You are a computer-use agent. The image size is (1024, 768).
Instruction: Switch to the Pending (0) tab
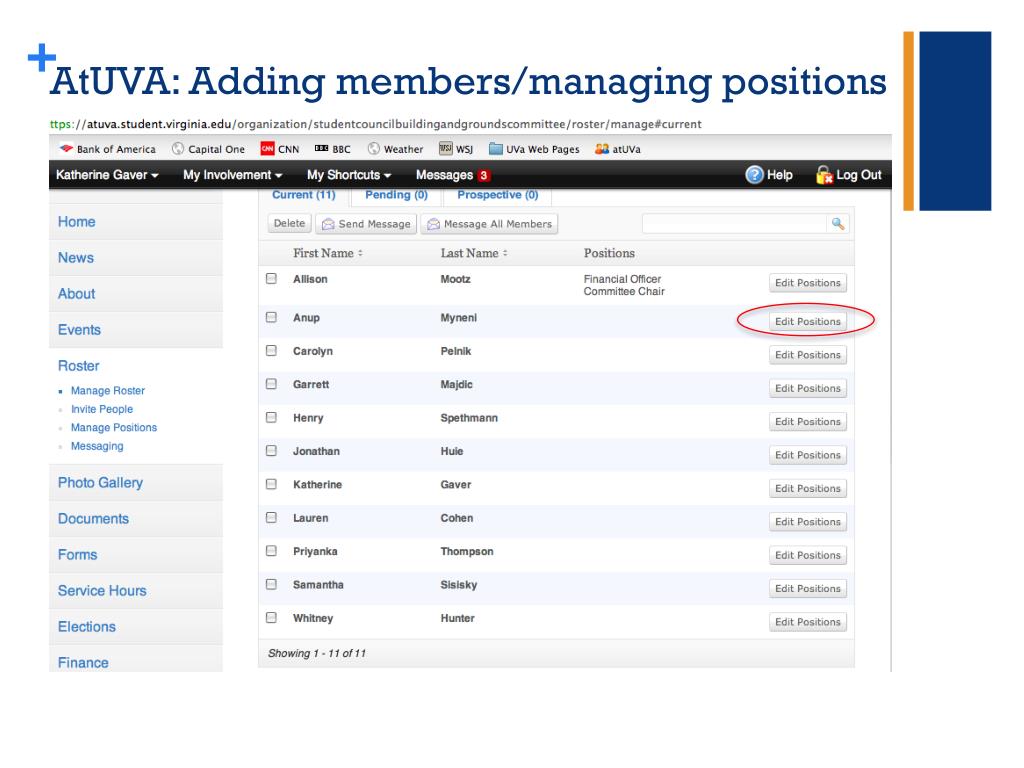(396, 195)
